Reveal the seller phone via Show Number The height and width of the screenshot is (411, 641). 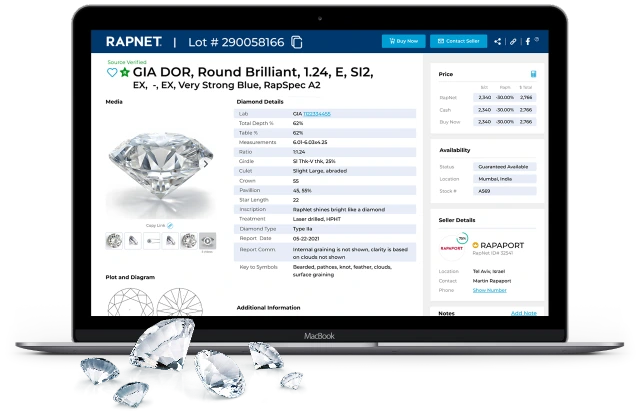tap(489, 290)
